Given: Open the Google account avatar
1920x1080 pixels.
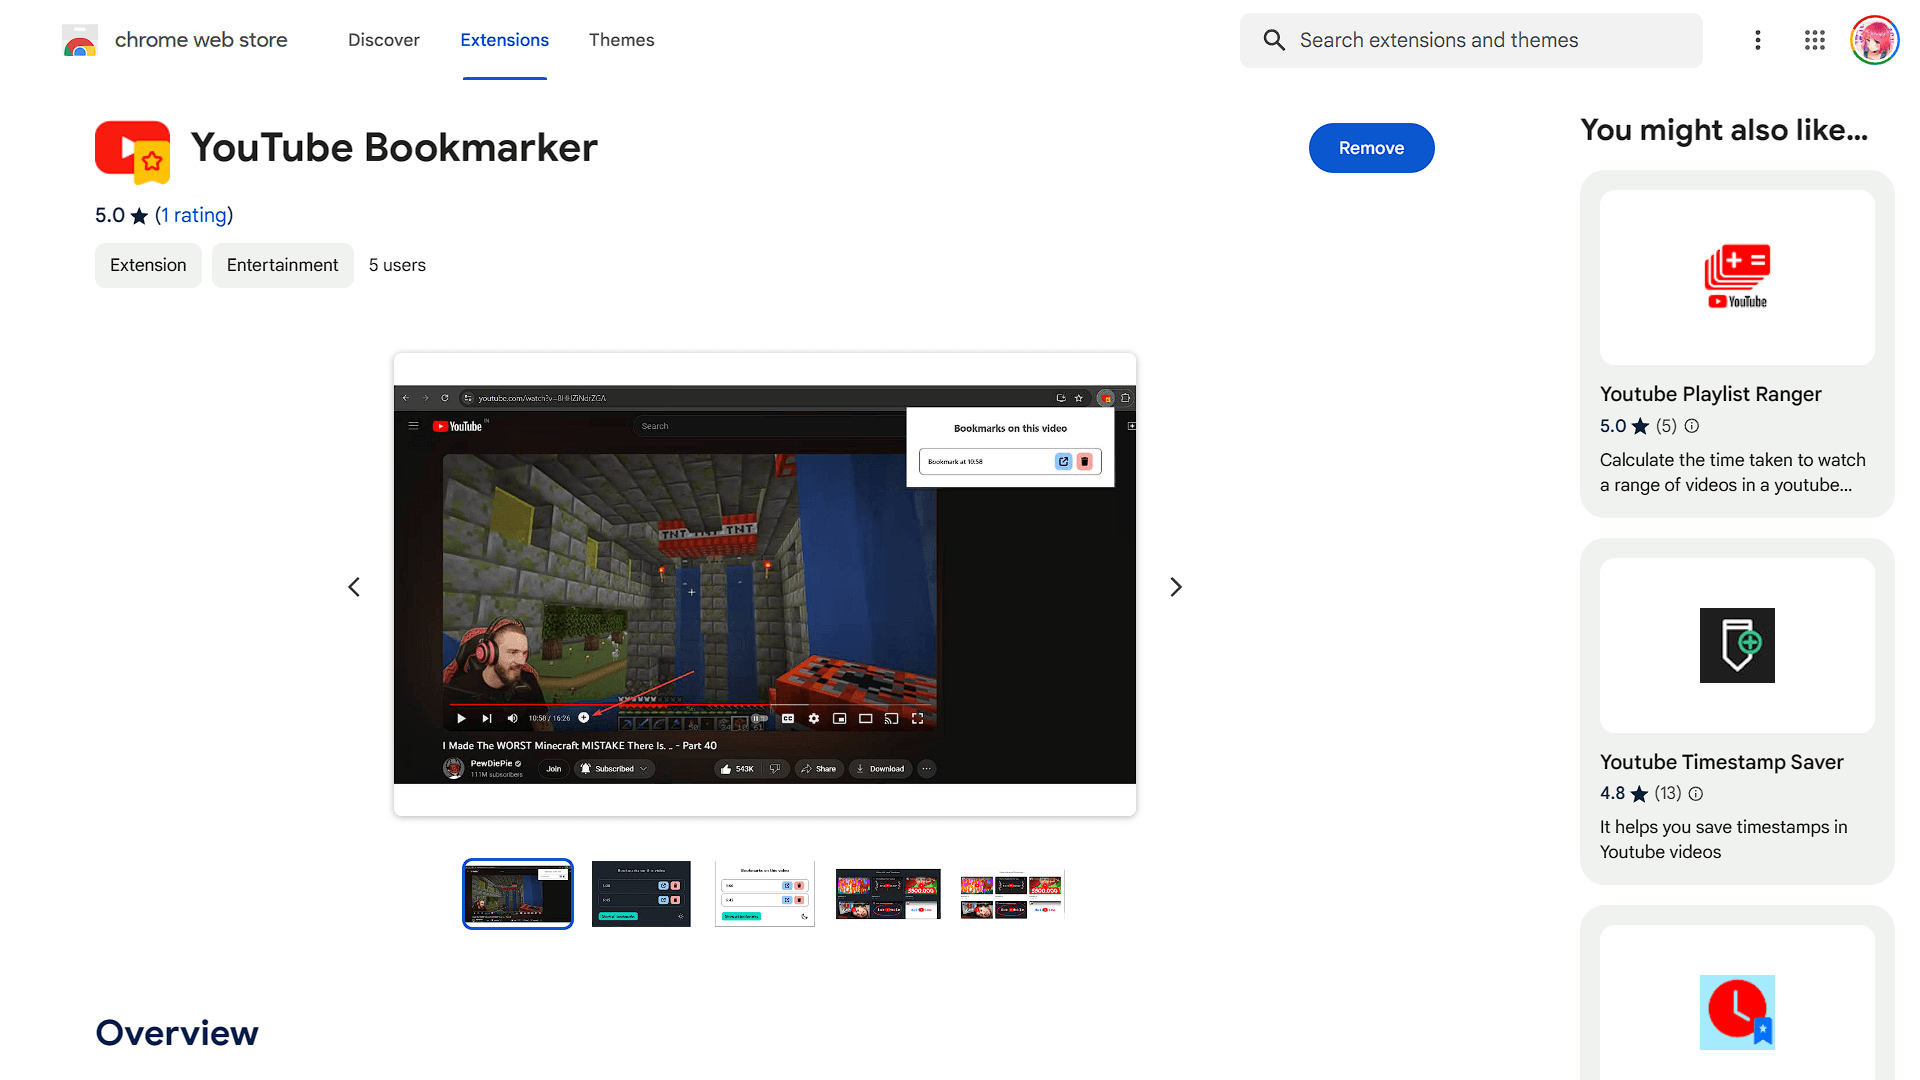Looking at the screenshot, I should point(1874,40).
